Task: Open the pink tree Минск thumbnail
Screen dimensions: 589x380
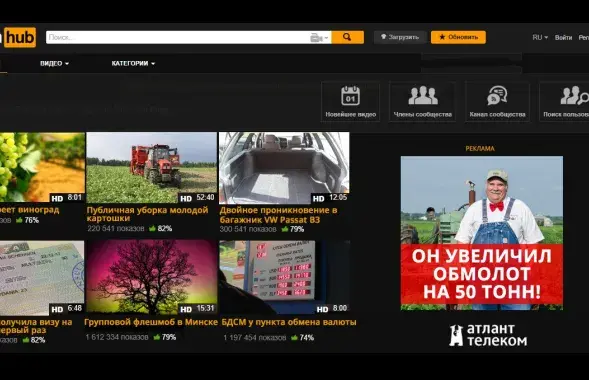Action: (152, 277)
